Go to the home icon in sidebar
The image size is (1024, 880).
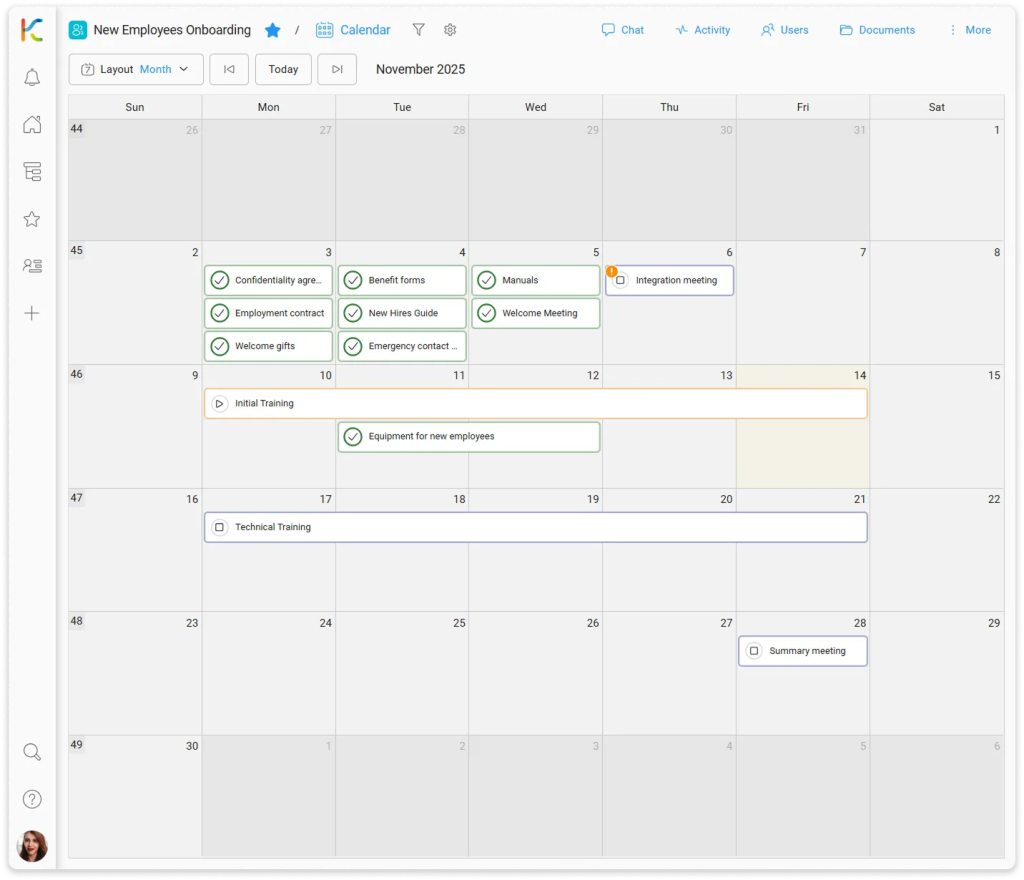click(x=32, y=125)
